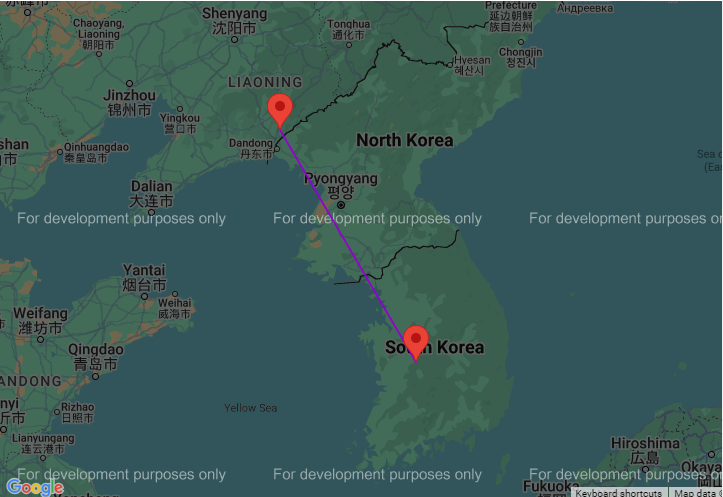Image resolution: width=723 pixels, height=497 pixels.
Task: Click the red marker in South Korea
Action: click(x=415, y=343)
